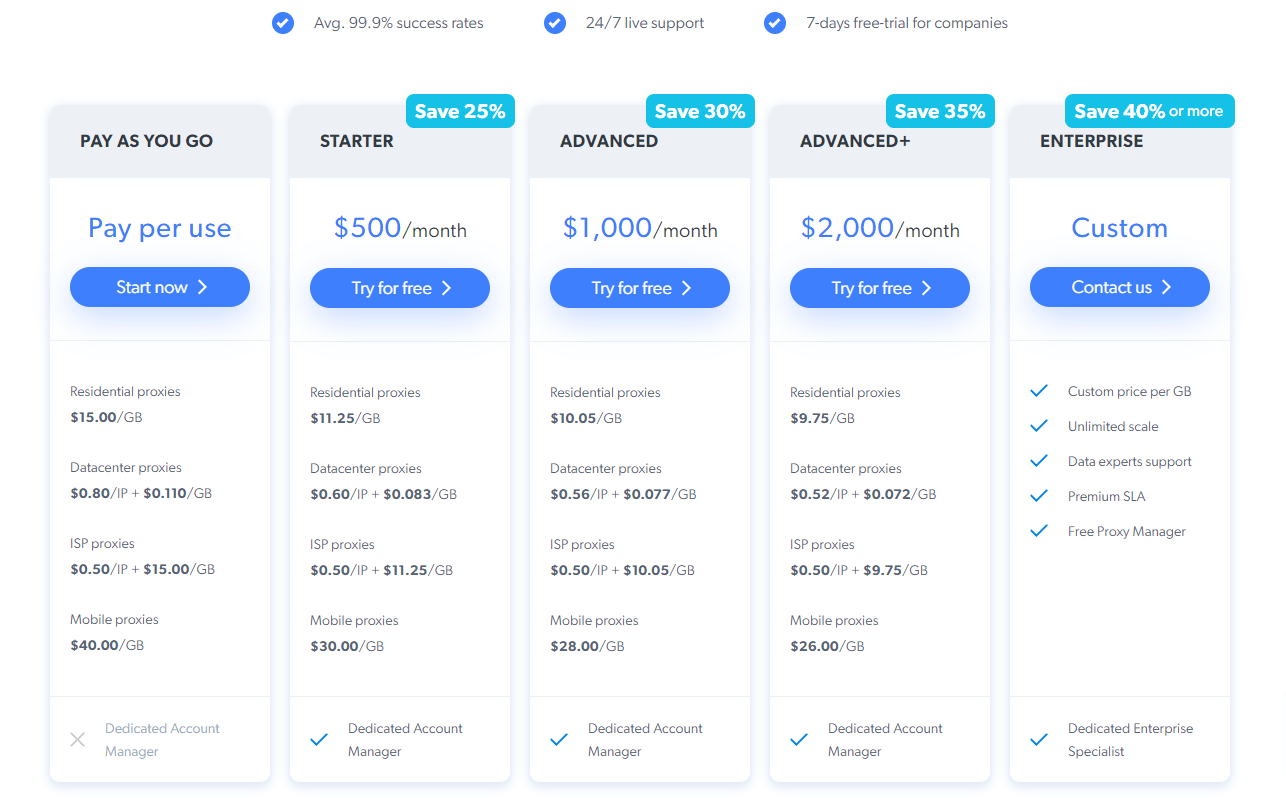Click checkmark icon beside Avg. 99.9% success rates
This screenshot has width=1286, height=798.
point(283,23)
